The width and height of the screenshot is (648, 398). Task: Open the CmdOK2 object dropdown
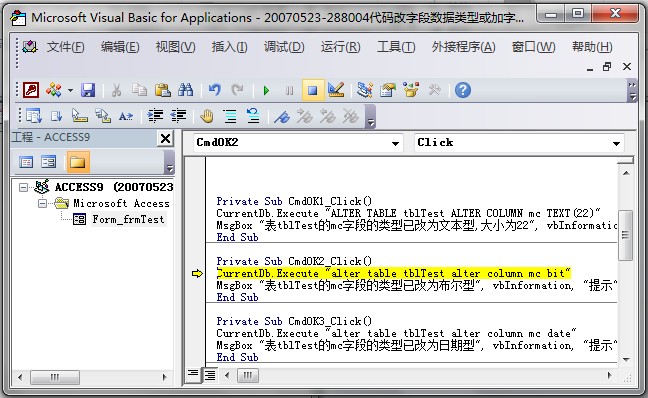(x=395, y=143)
